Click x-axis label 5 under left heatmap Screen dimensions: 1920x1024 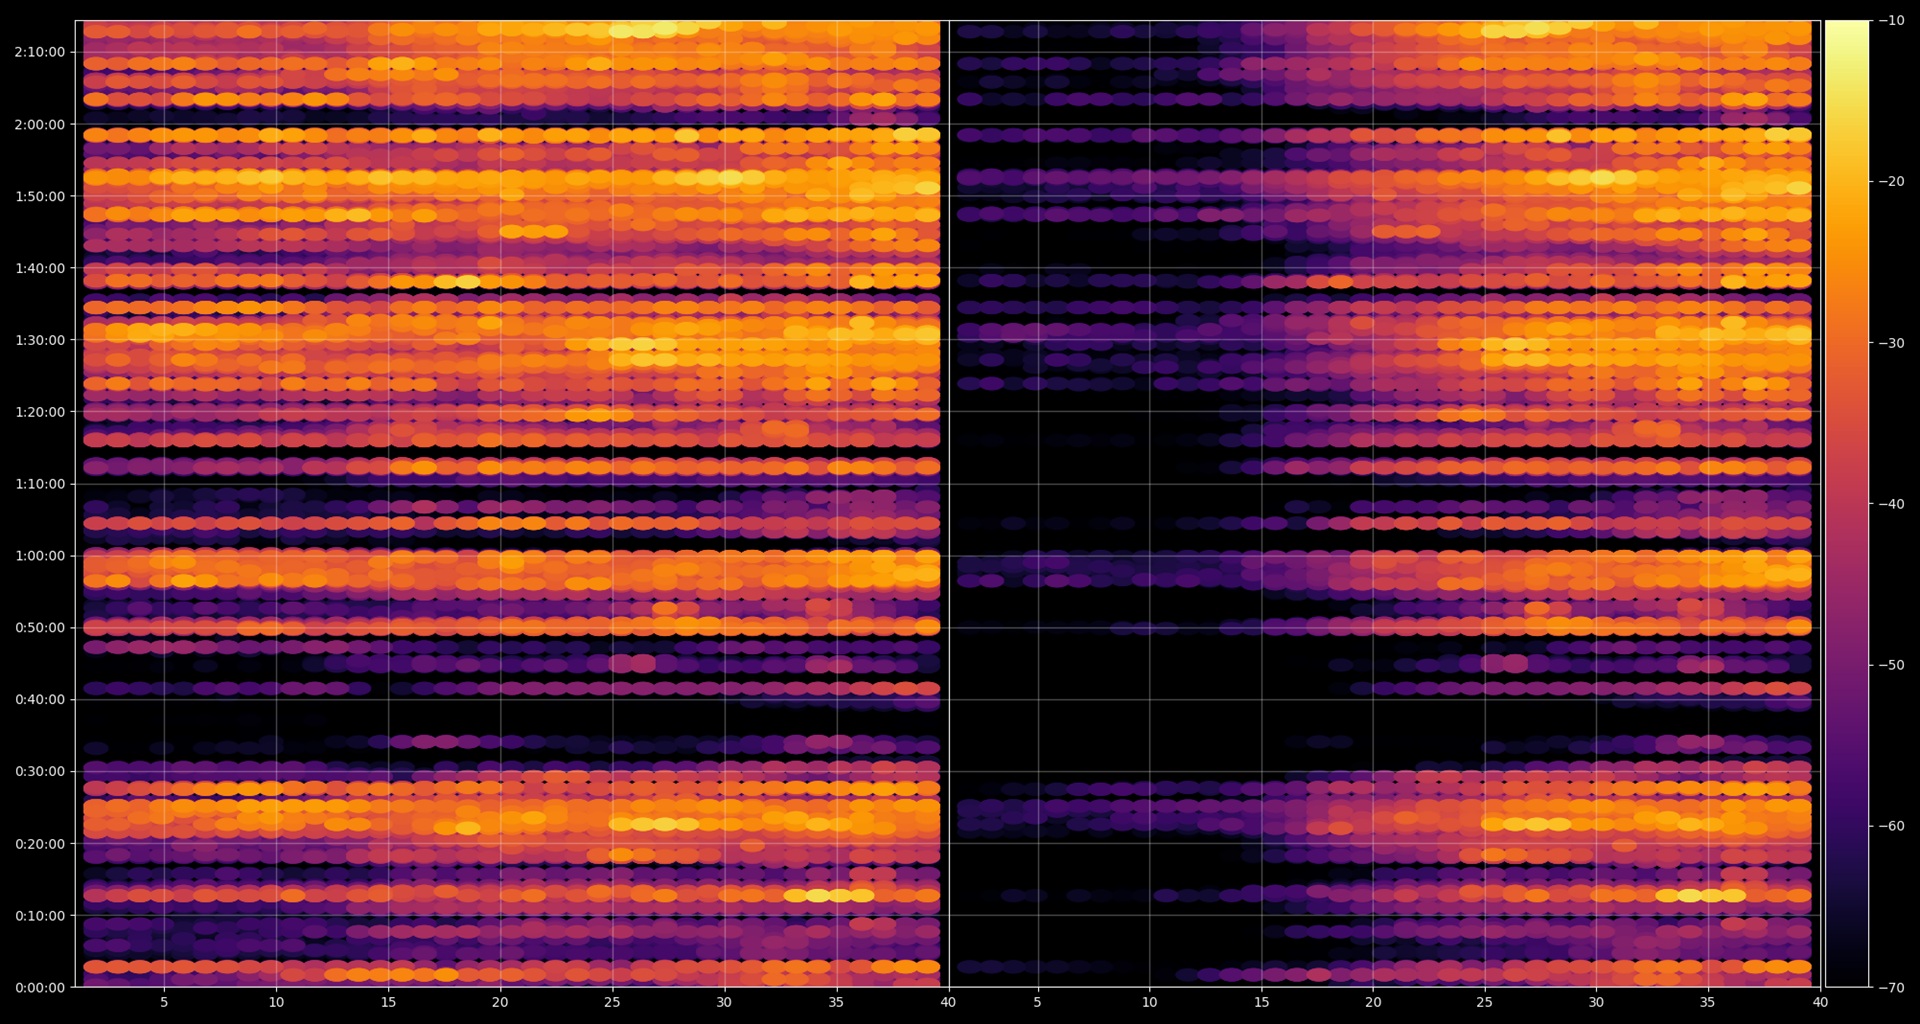click(164, 1002)
